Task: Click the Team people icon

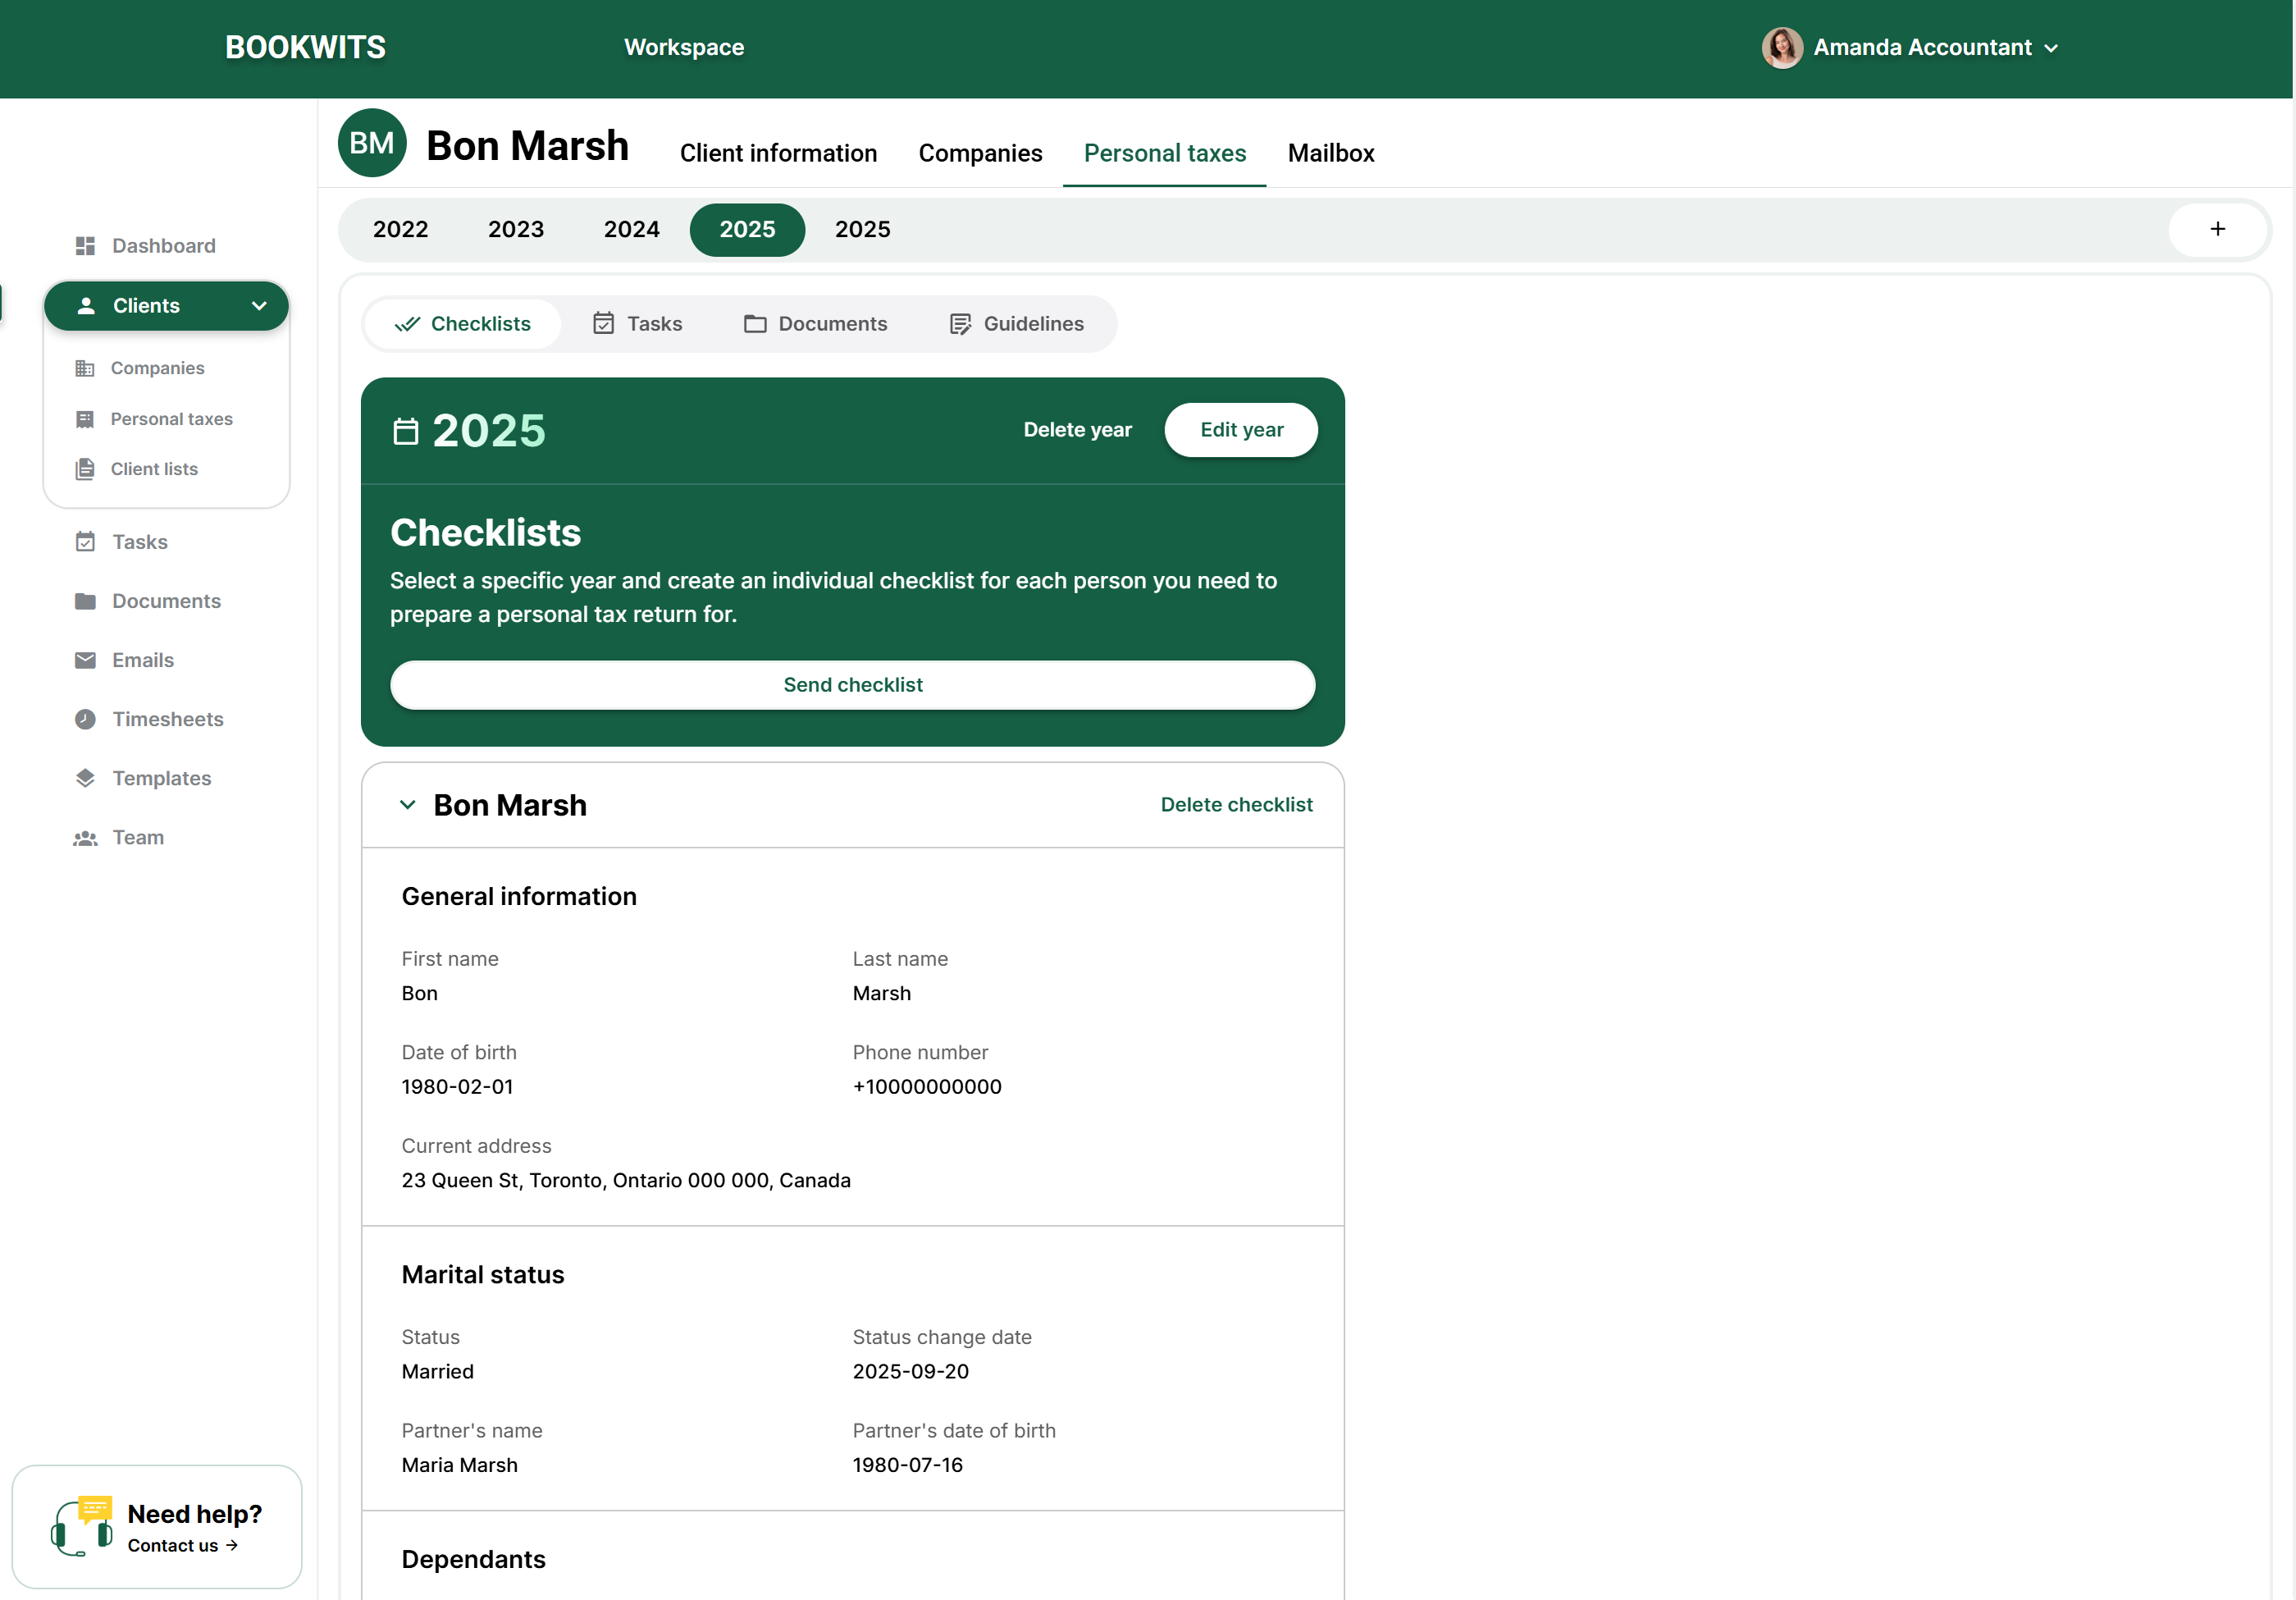Action: click(x=85, y=838)
